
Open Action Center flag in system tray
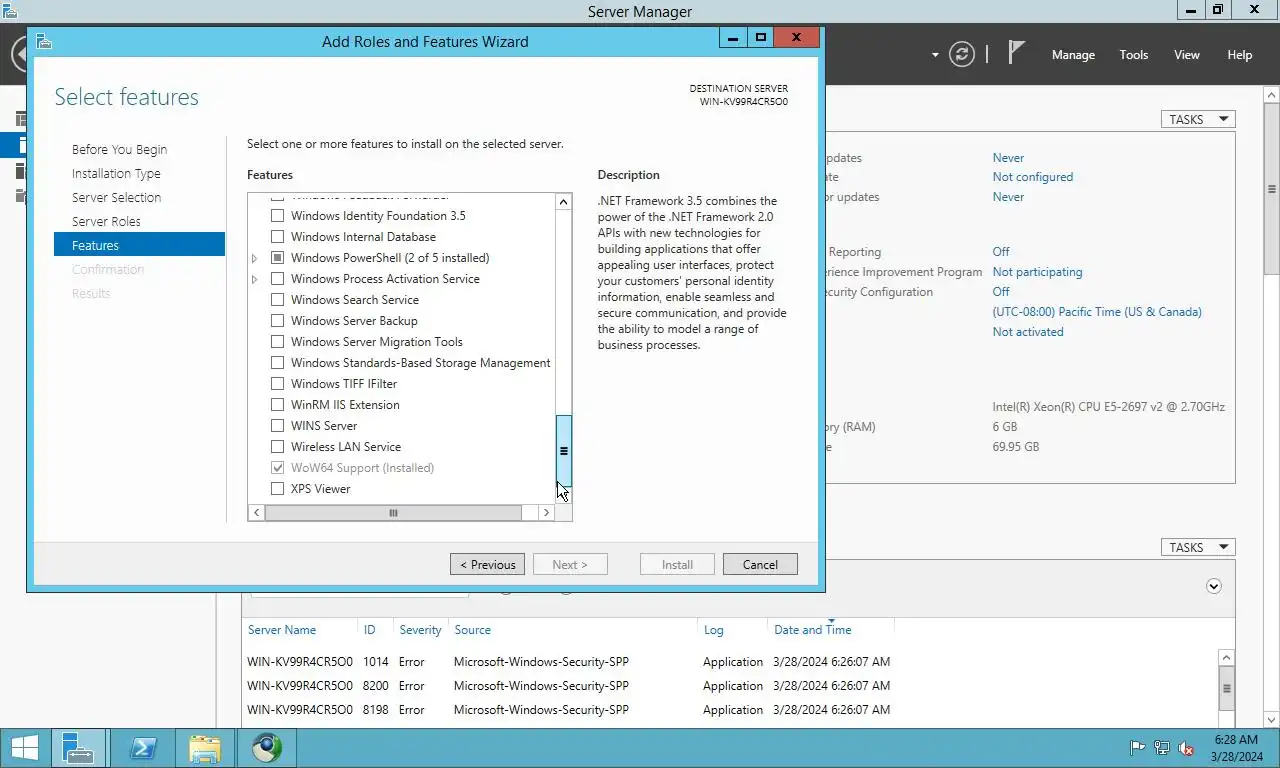point(1137,748)
